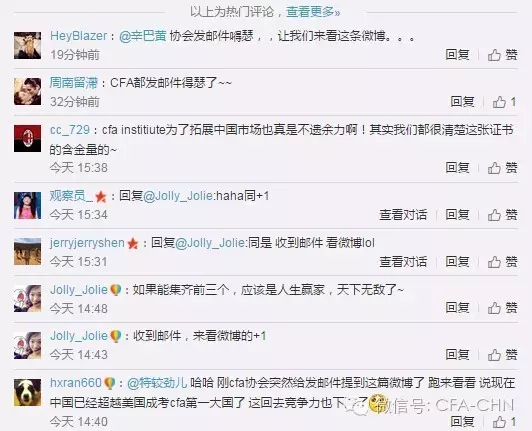Visit @辛巴黄 mention link
532x431 pixels.
pos(142,36)
